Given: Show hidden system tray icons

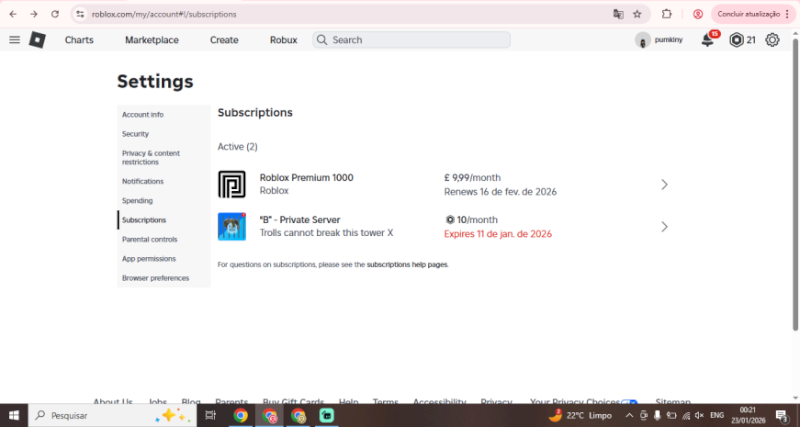Looking at the screenshot, I should [630, 415].
